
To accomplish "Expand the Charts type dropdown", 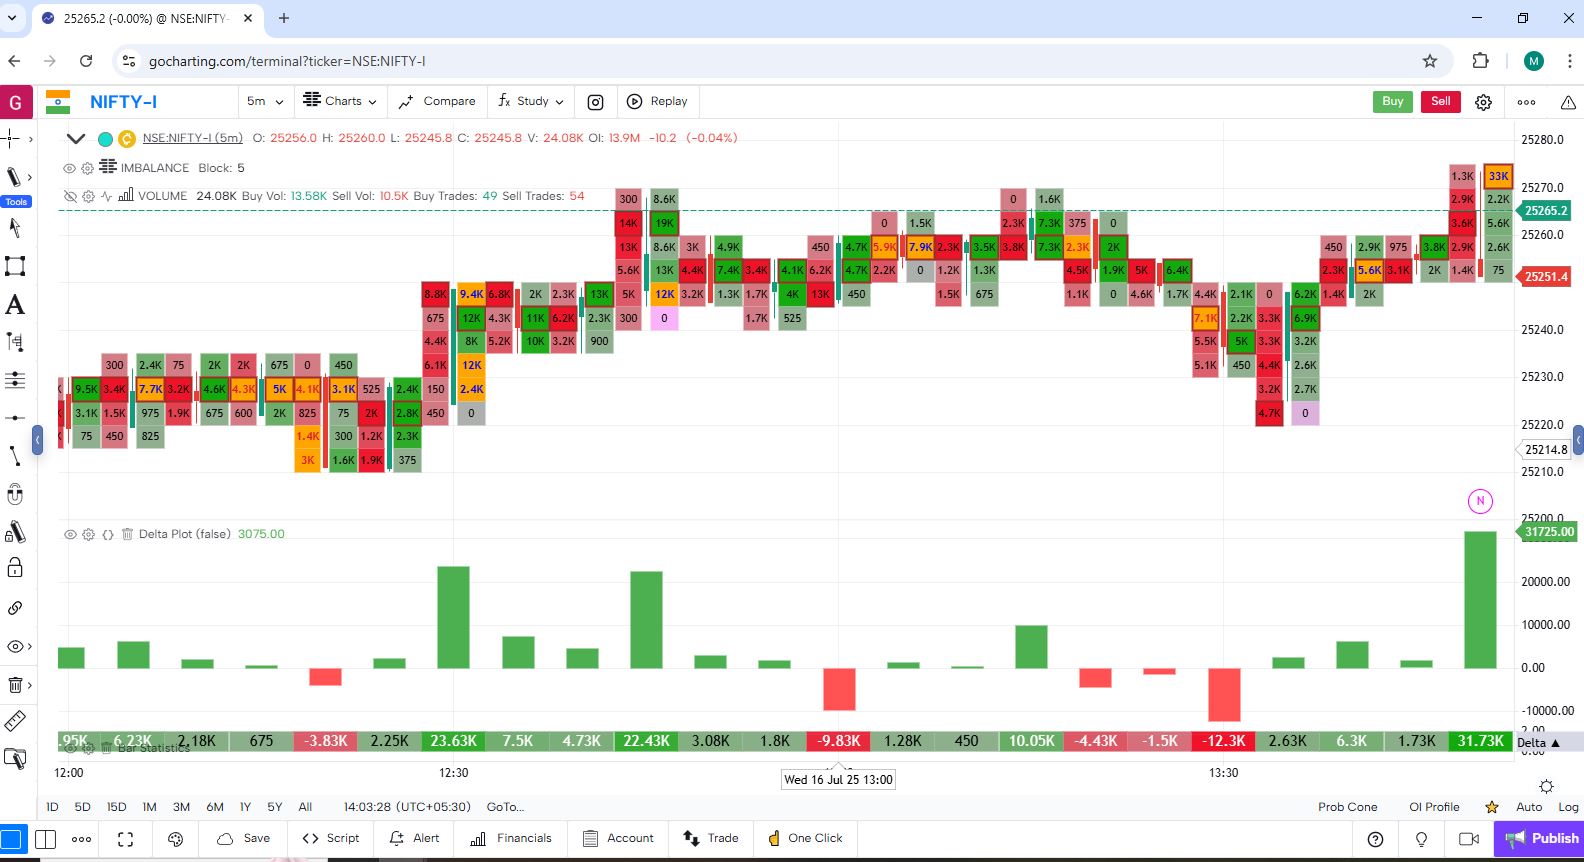I will point(341,101).
